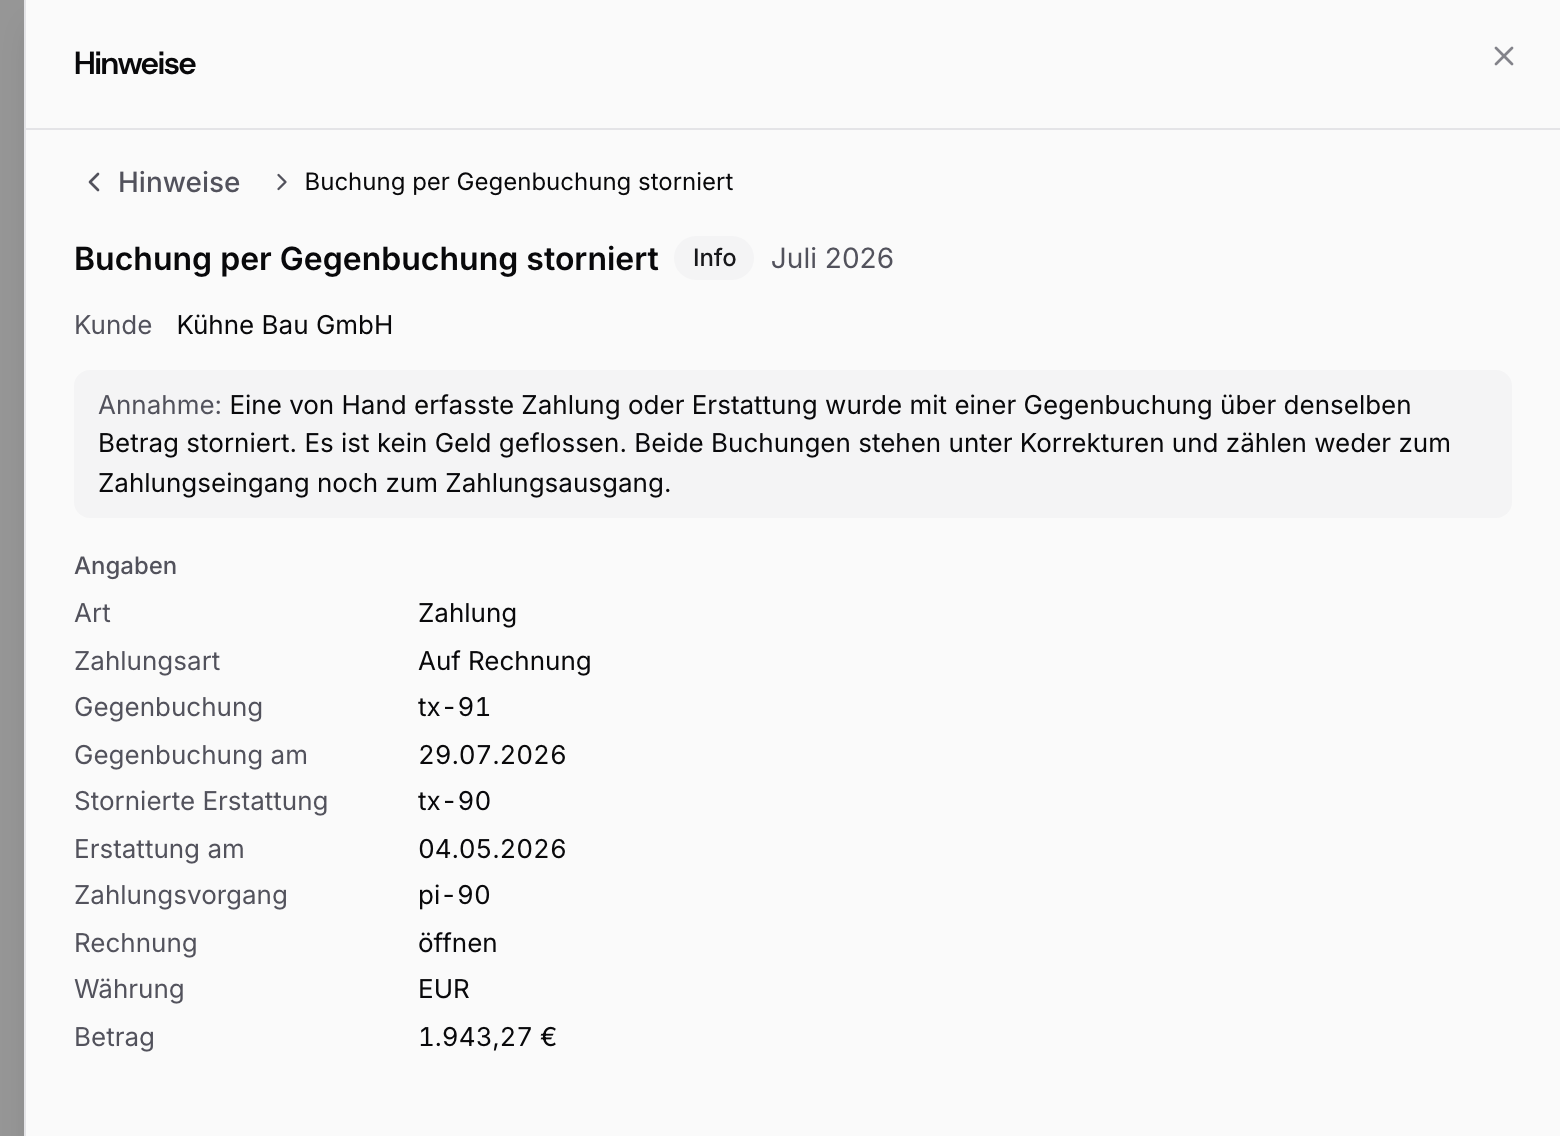Click the 'Gegenbuchung am' label
1560x1136 pixels.
coord(191,755)
